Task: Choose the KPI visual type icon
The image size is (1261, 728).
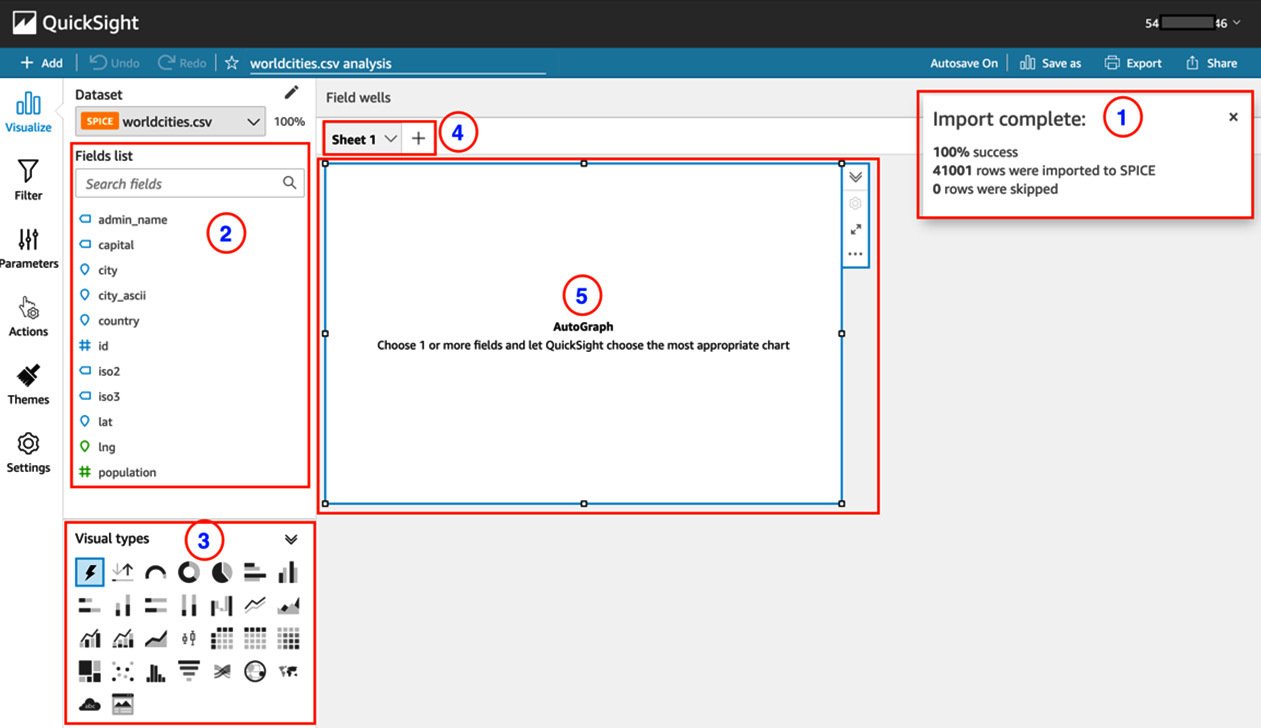Action: (123, 572)
